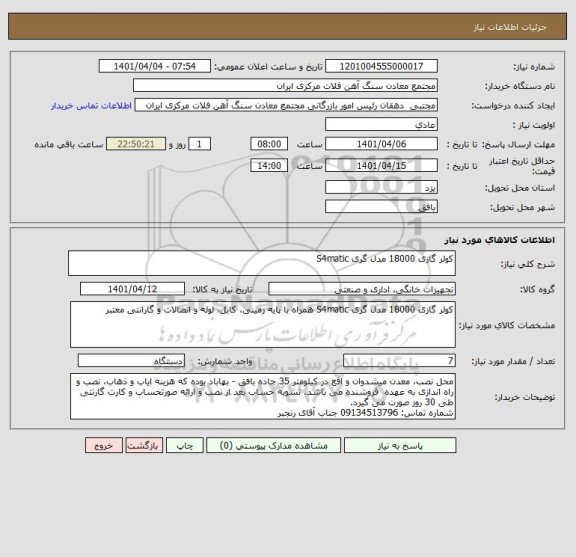Viewport: 576px width, 557px height.
Task: Click the تاریخ و ساعت اعلان عمومی label
Action: pos(268,67)
